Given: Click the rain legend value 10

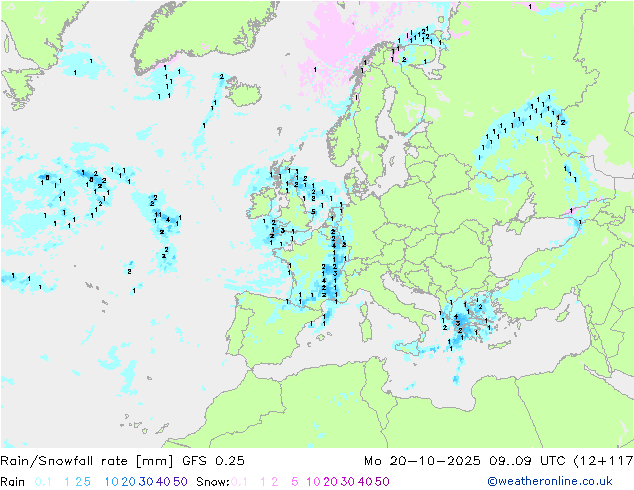Looking at the screenshot, I should (x=111, y=482).
